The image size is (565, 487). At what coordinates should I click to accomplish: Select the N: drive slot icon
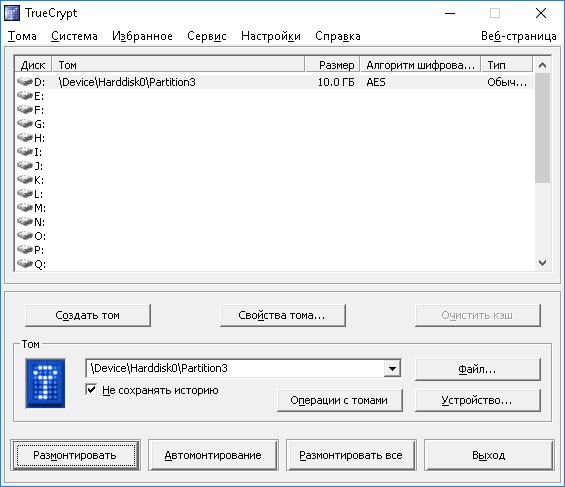pyautogui.click(x=25, y=221)
